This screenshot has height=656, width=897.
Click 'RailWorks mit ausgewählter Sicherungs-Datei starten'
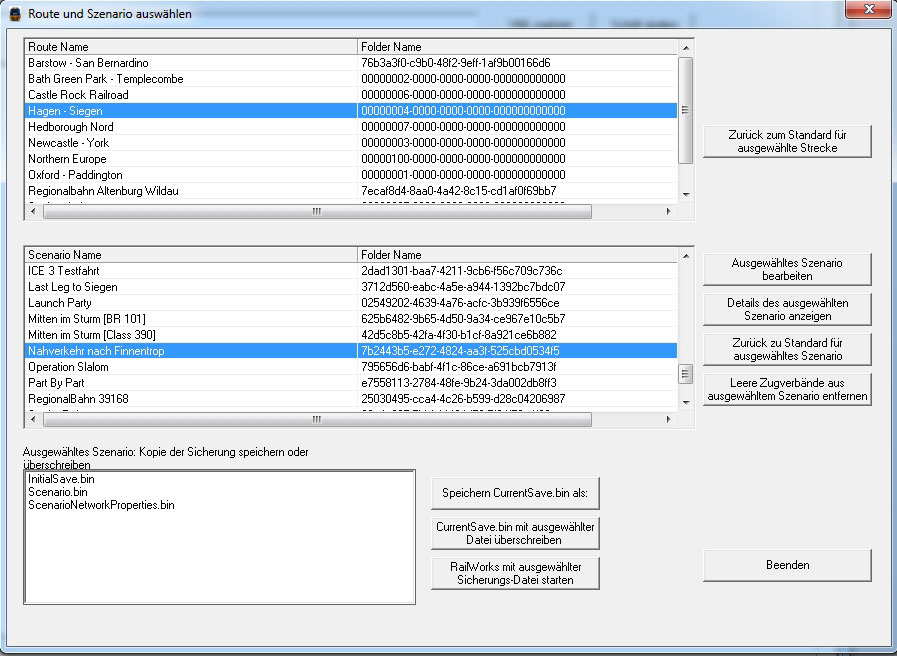coord(515,573)
